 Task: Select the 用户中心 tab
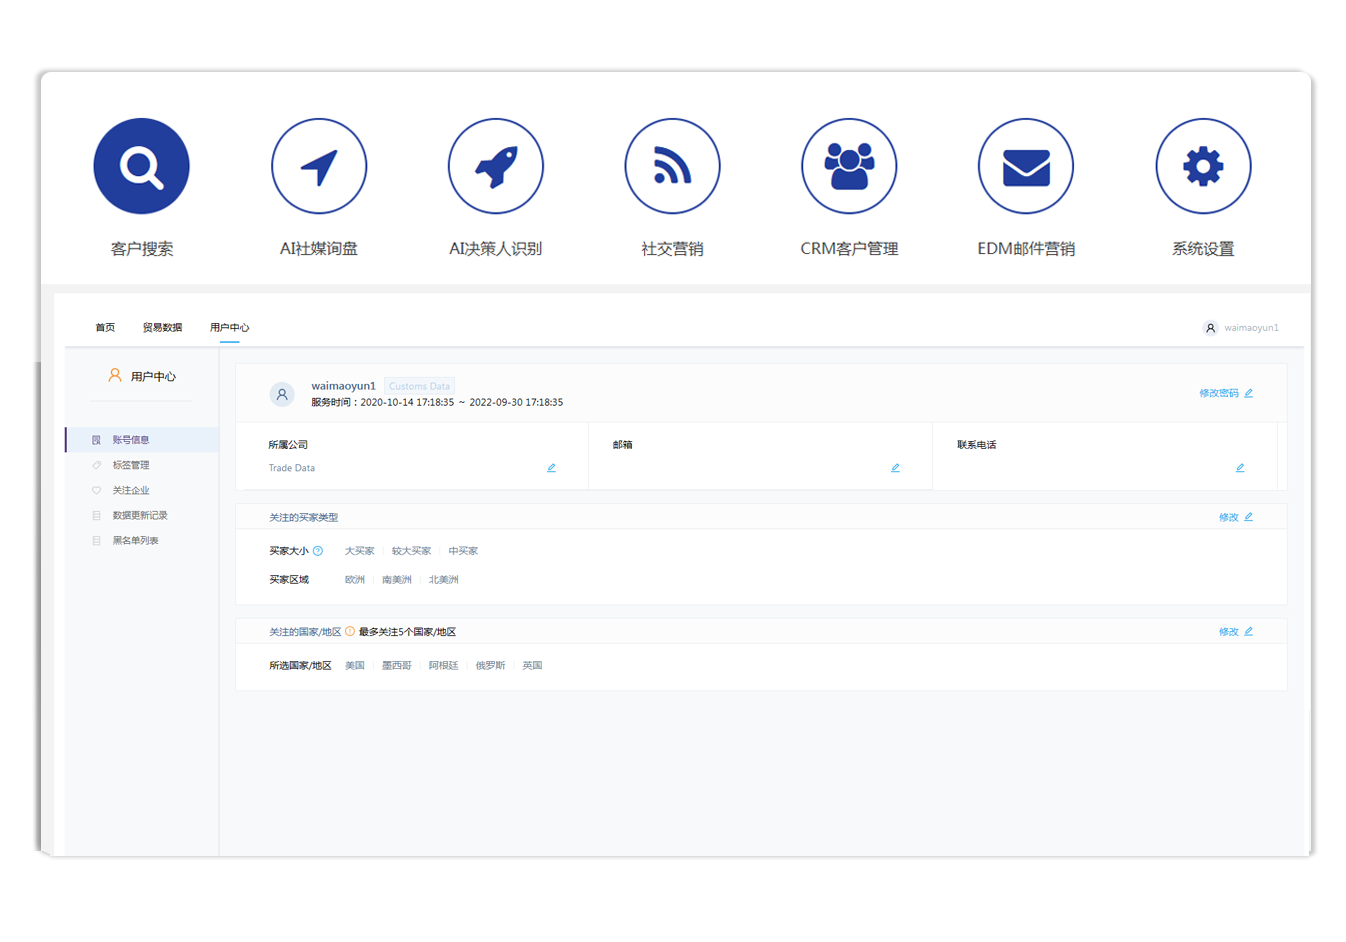pyautogui.click(x=229, y=328)
